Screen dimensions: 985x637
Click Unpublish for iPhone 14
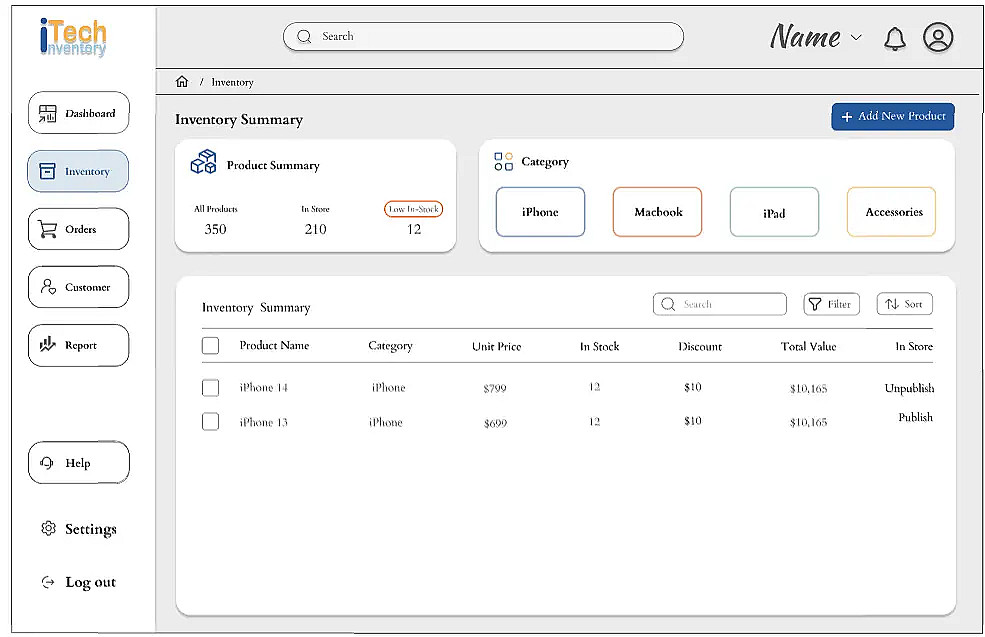pos(909,388)
